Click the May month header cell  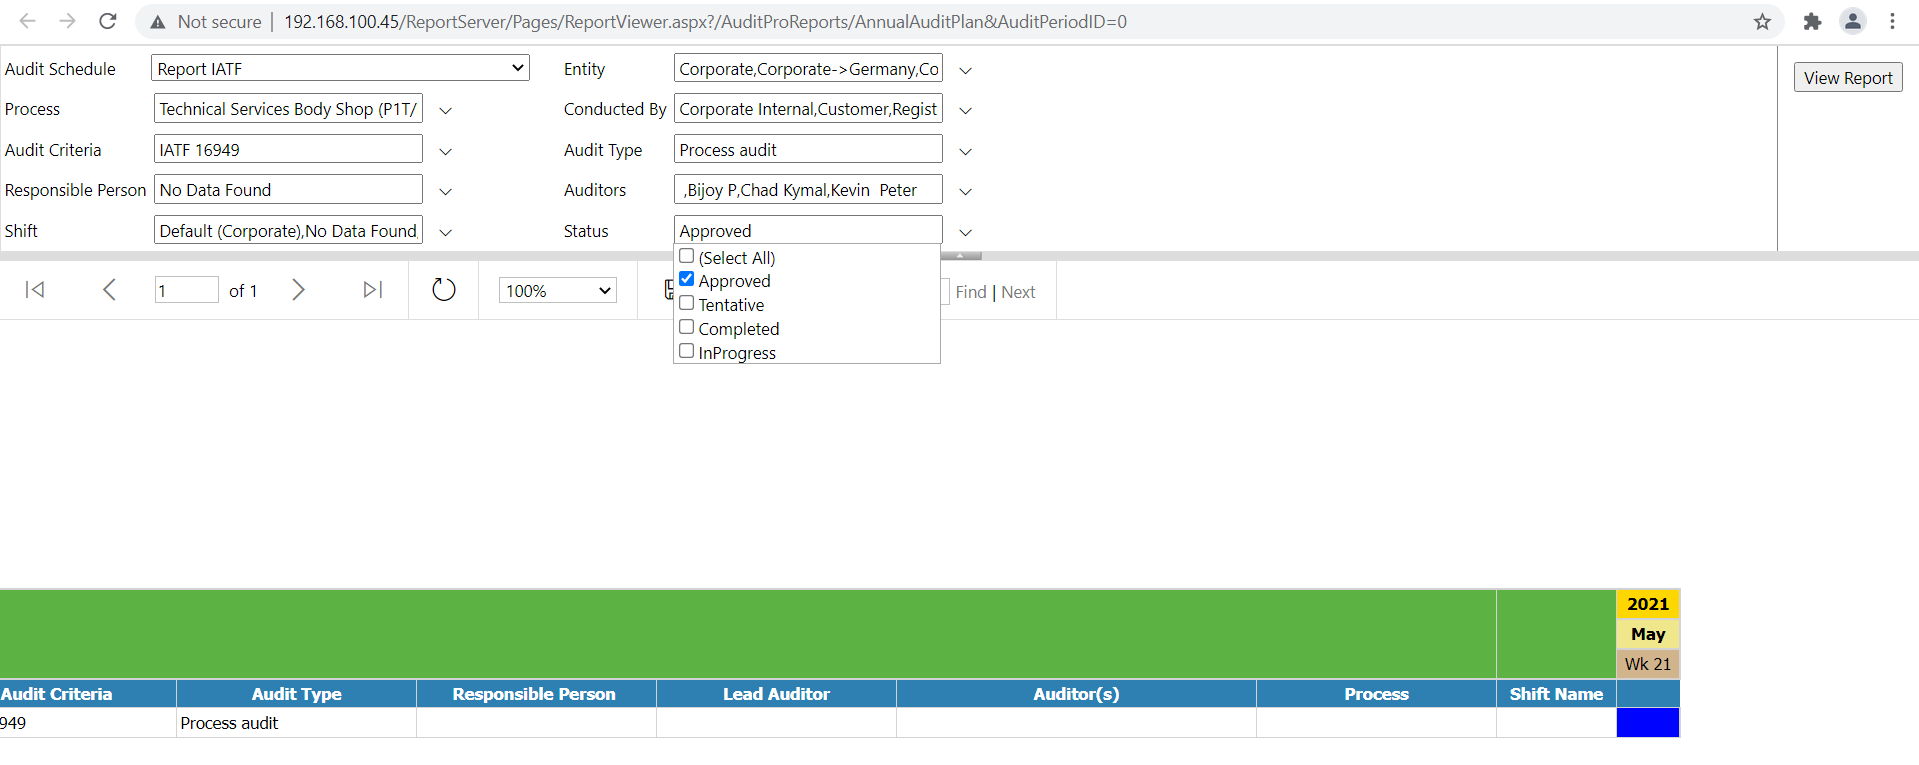click(x=1648, y=634)
